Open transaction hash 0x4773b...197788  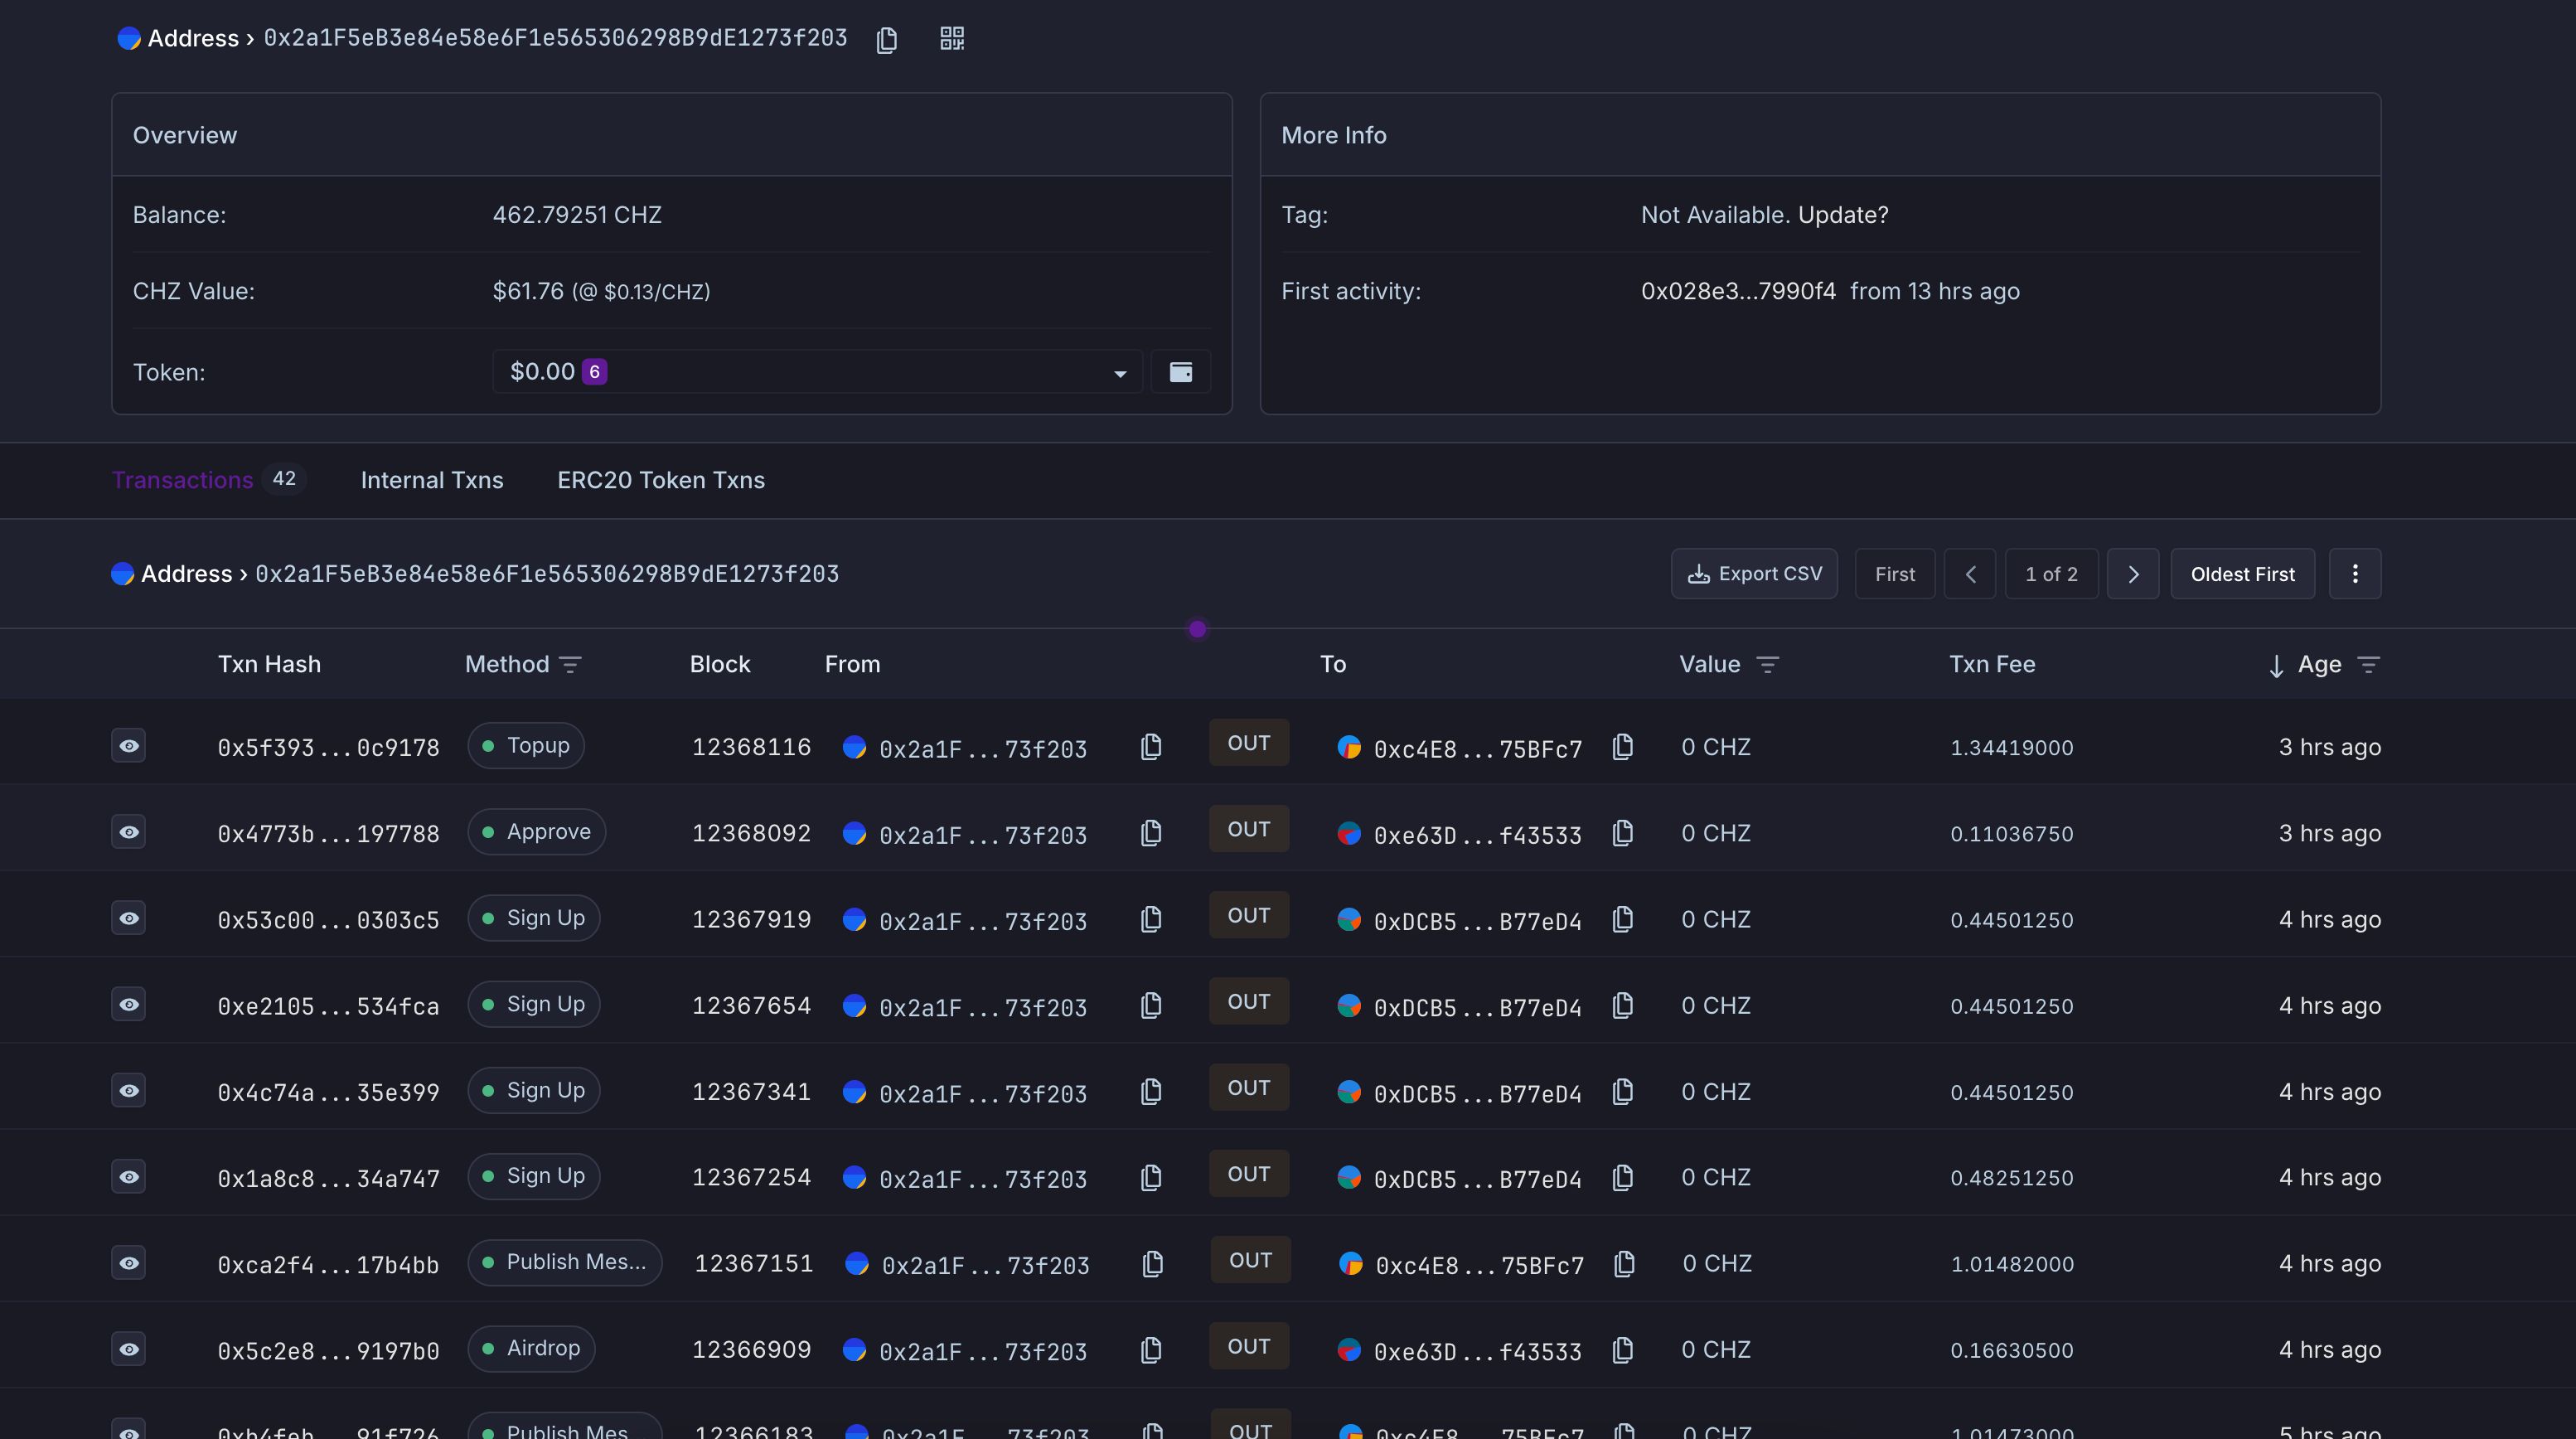pyautogui.click(x=328, y=834)
